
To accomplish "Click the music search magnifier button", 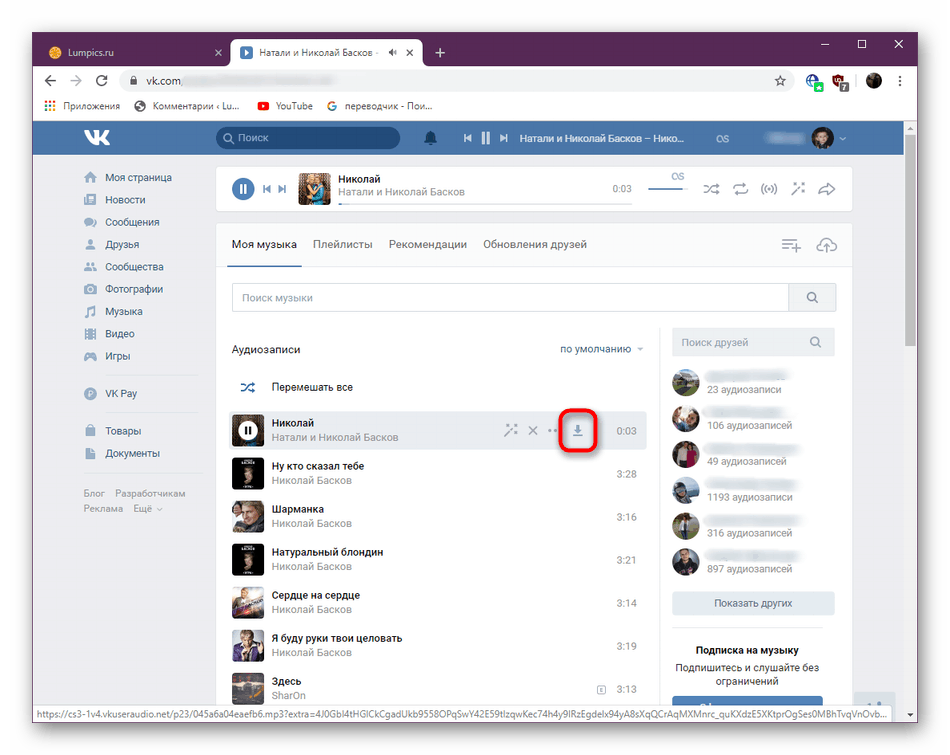I will click(x=812, y=298).
